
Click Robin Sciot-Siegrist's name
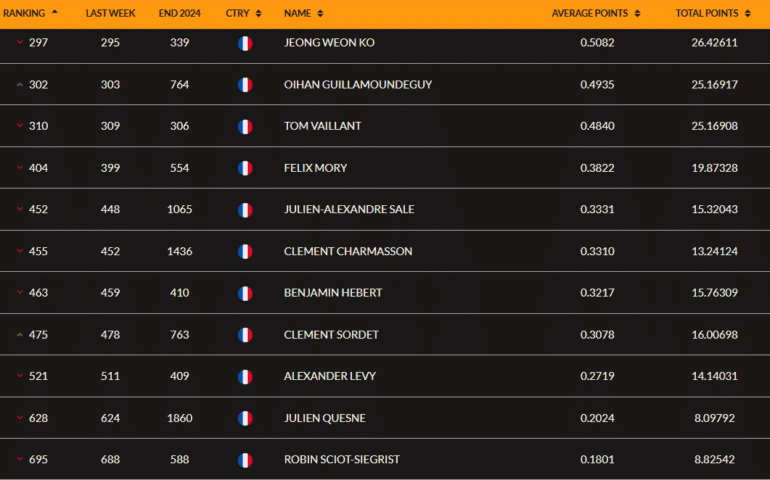[341, 460]
